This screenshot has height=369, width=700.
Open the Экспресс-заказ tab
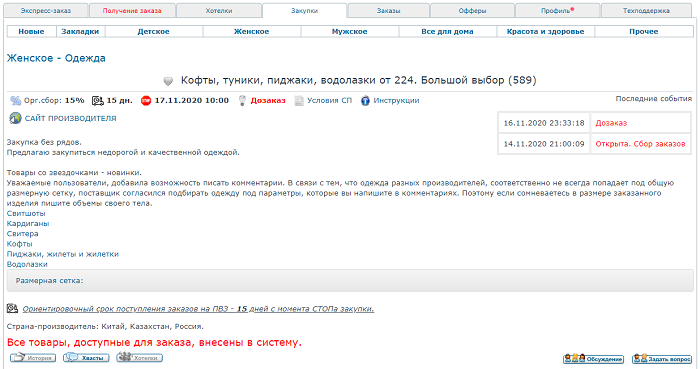pyautogui.click(x=46, y=11)
